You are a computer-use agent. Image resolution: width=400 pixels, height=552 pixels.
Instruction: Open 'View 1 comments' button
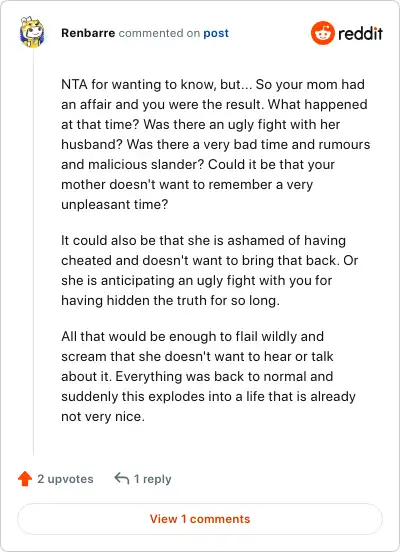coord(200,519)
